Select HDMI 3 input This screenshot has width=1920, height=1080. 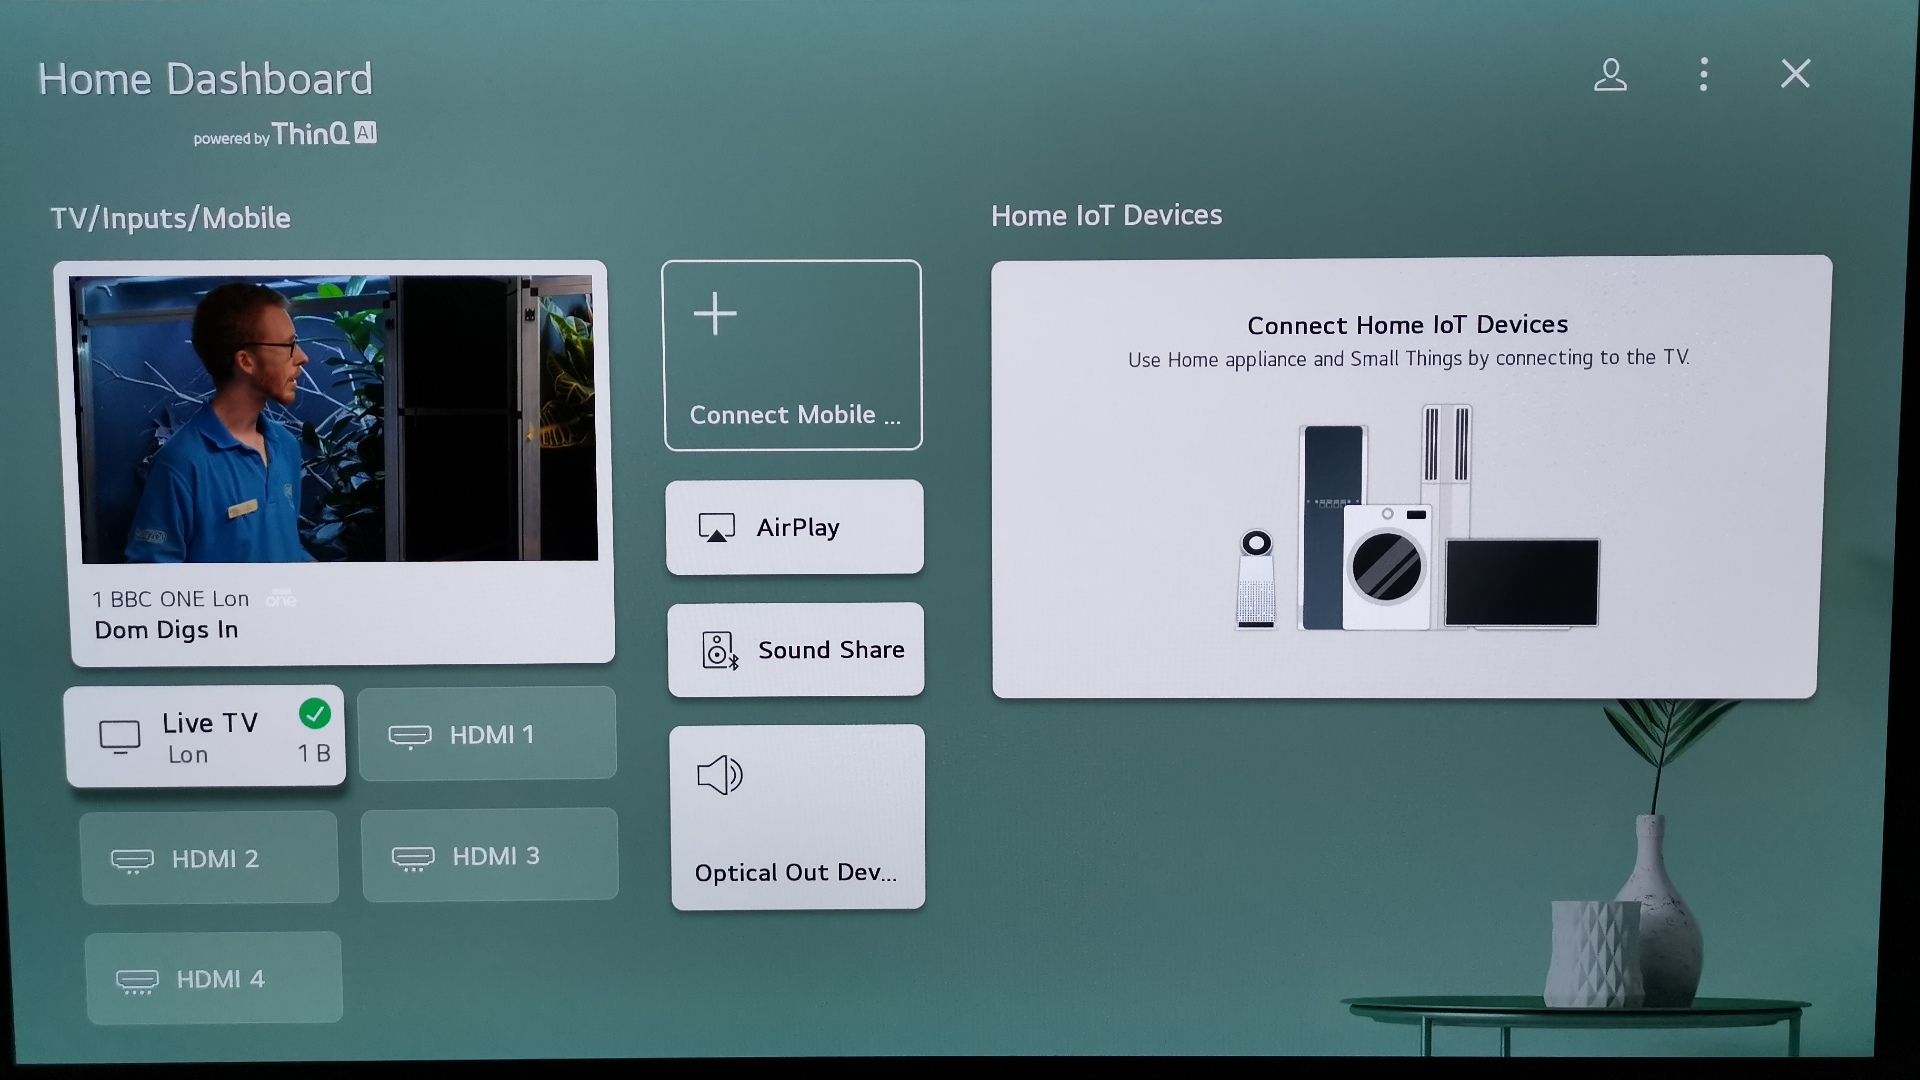pyautogui.click(x=489, y=857)
